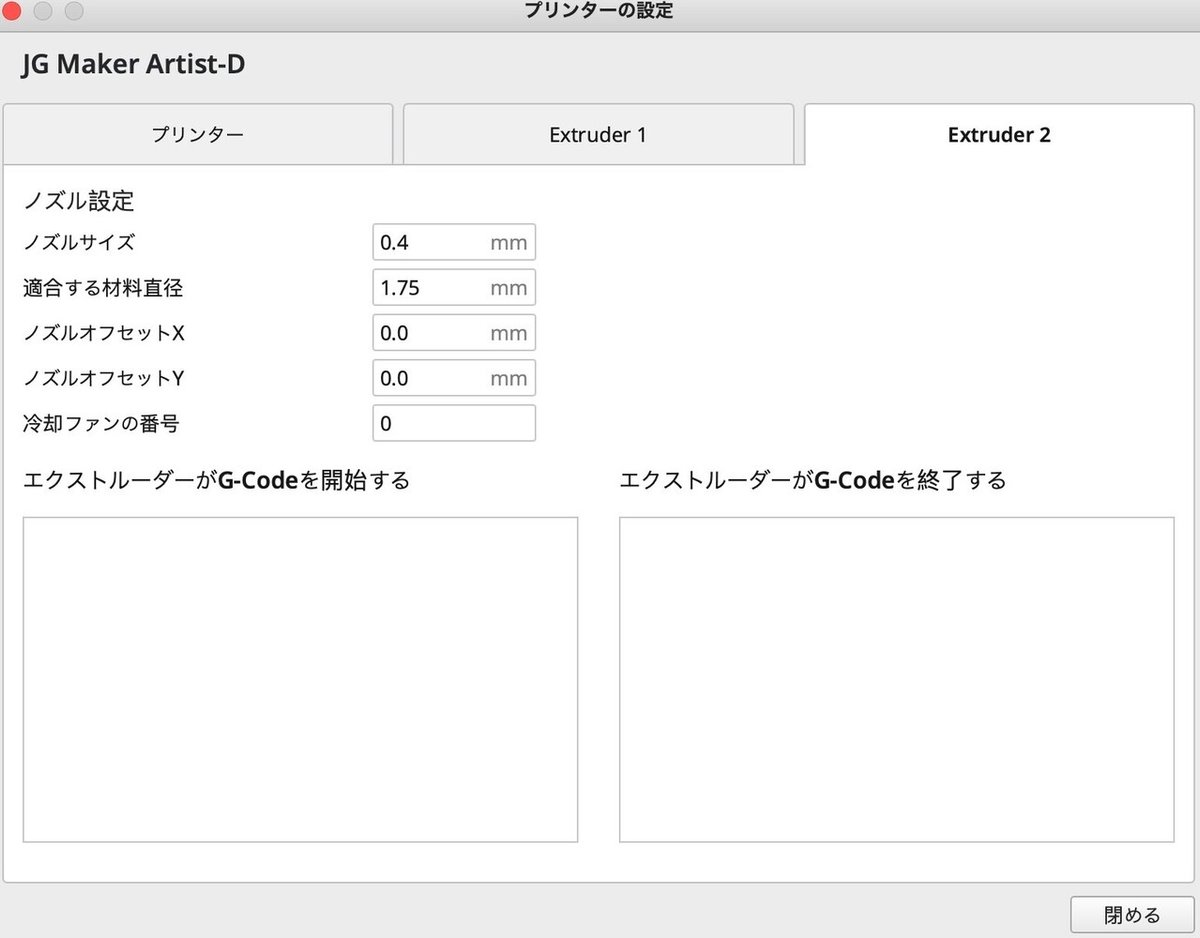The height and width of the screenshot is (938, 1200).
Task: Click the プリンターの設定 title bar
Action: [600, 11]
